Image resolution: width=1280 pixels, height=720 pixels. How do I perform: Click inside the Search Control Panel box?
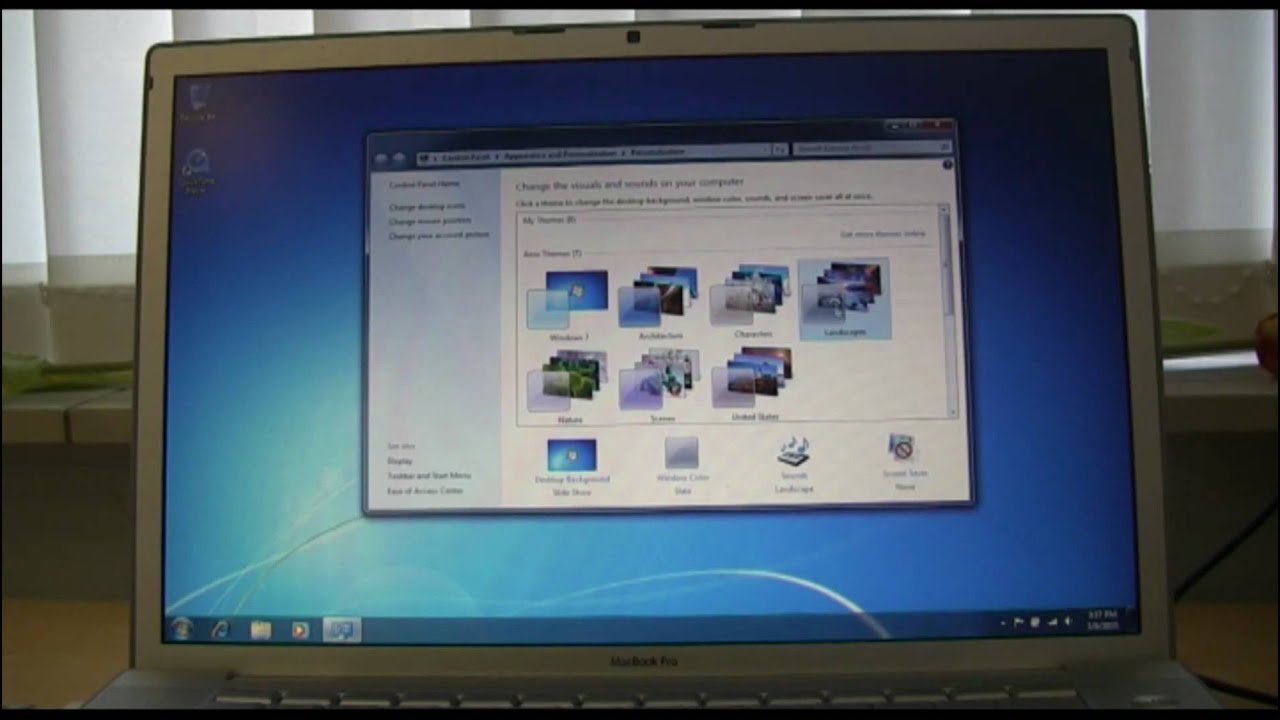pos(865,148)
